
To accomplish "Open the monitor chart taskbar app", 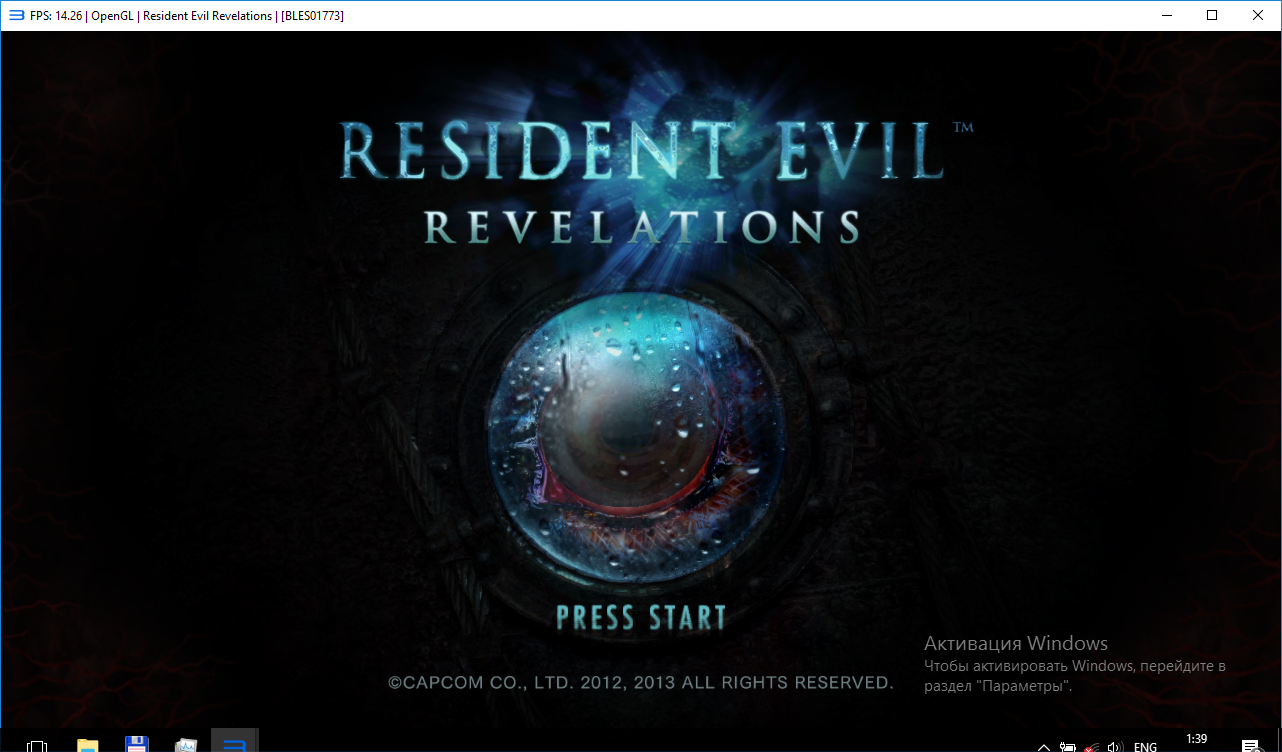I will pos(186,745).
